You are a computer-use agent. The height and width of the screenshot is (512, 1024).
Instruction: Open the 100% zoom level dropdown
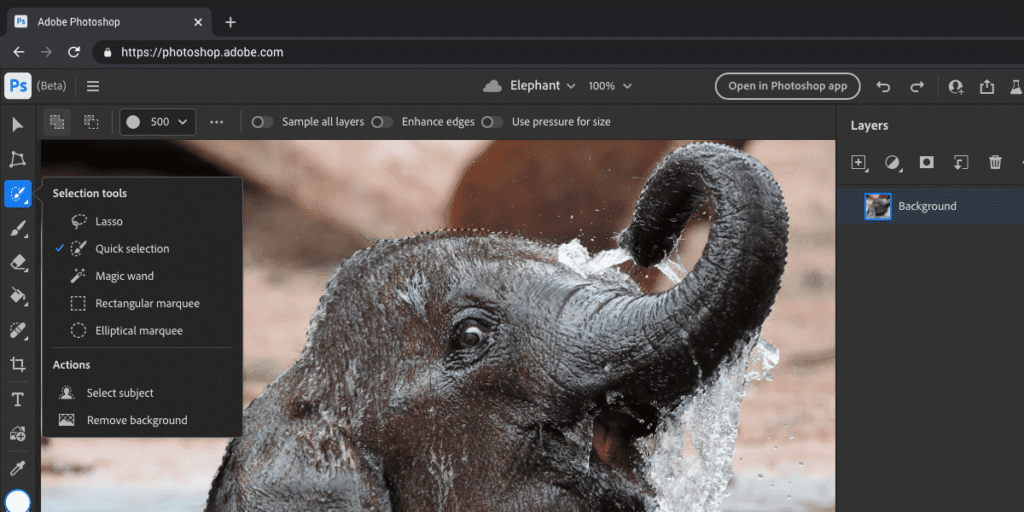[610, 86]
